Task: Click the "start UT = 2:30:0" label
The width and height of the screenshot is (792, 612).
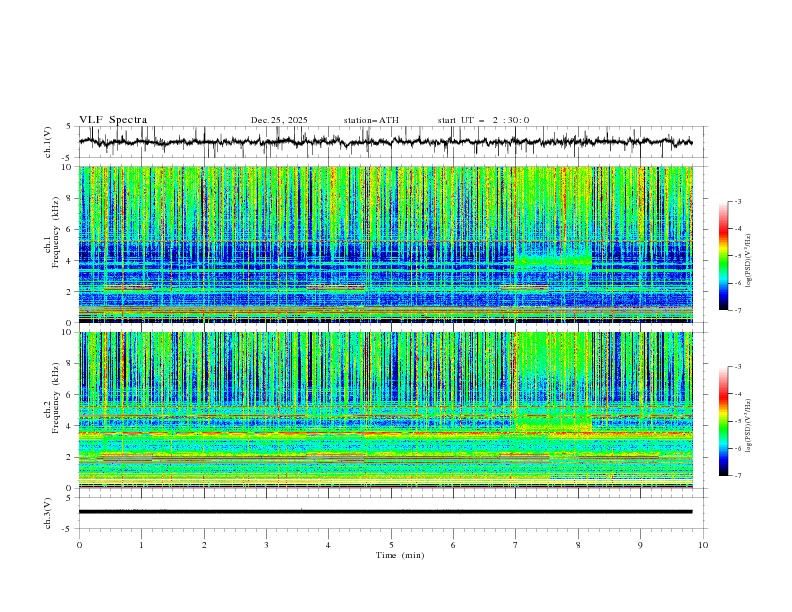Action: pyautogui.click(x=483, y=120)
